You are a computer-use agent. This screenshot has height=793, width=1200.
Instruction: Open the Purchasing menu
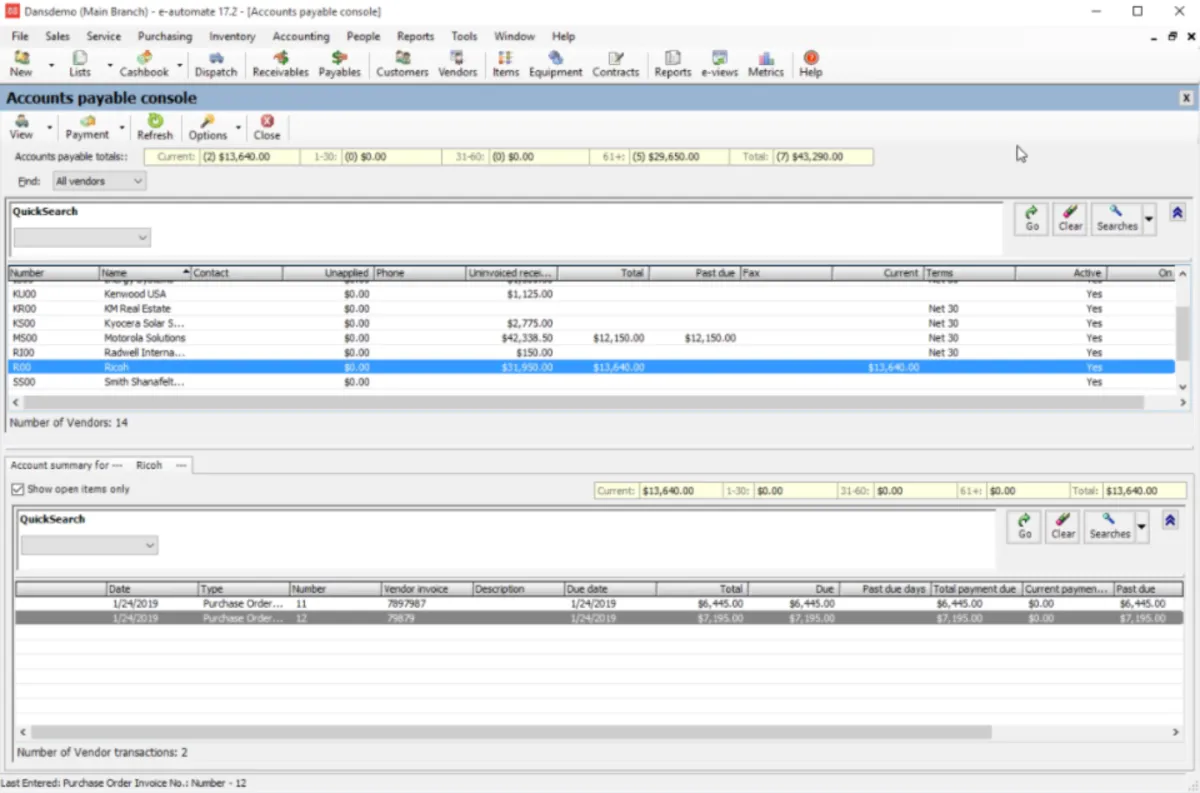pos(165,36)
